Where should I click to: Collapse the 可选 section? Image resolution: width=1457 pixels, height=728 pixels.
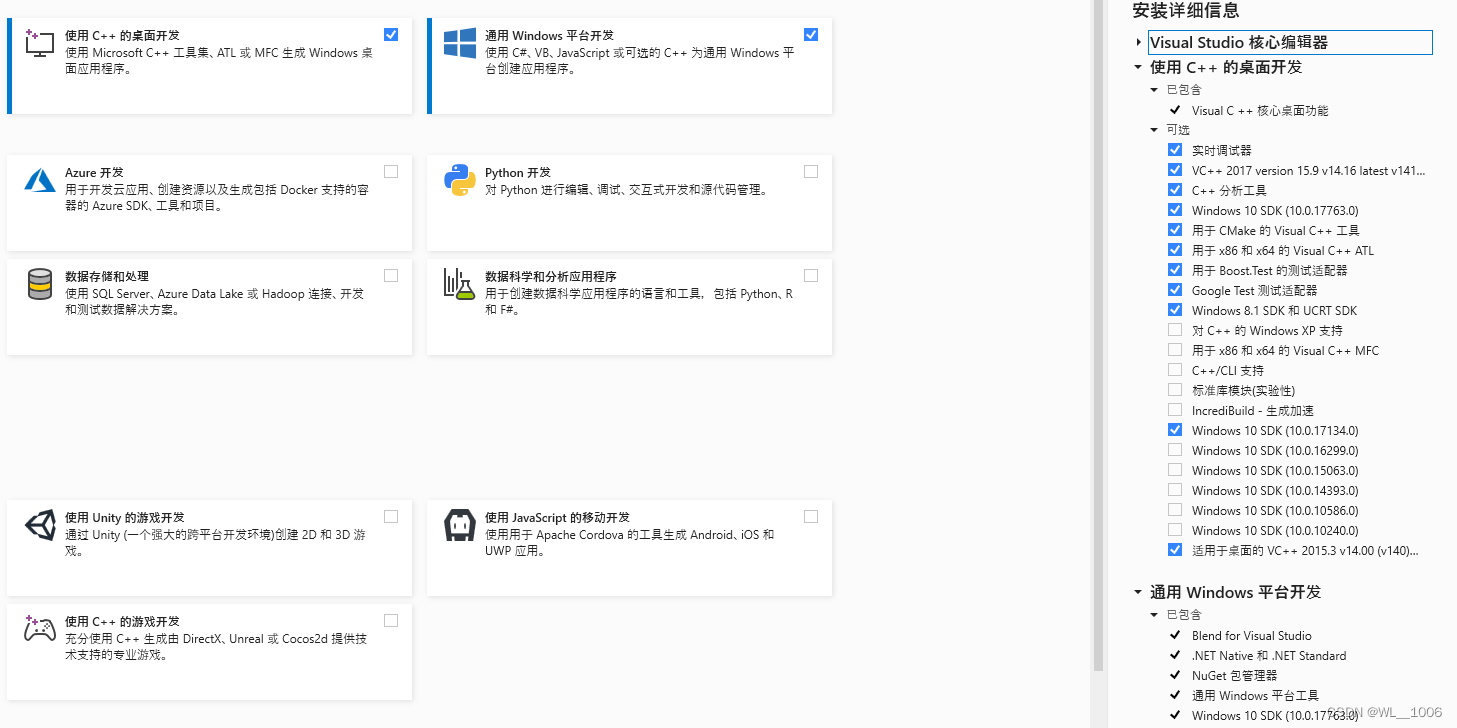tap(1154, 129)
